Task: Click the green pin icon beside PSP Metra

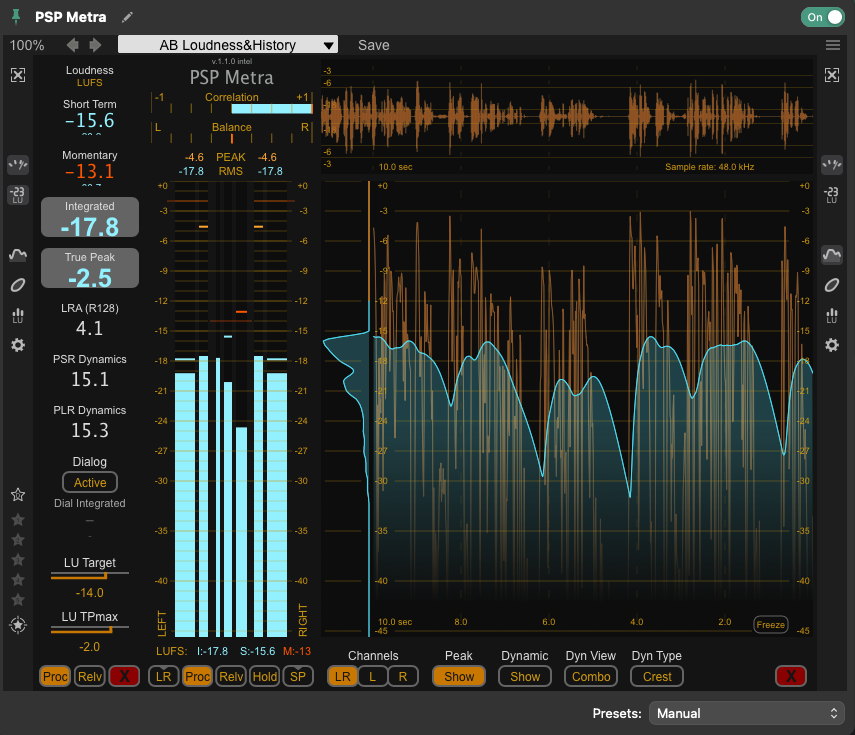Action: [16, 17]
